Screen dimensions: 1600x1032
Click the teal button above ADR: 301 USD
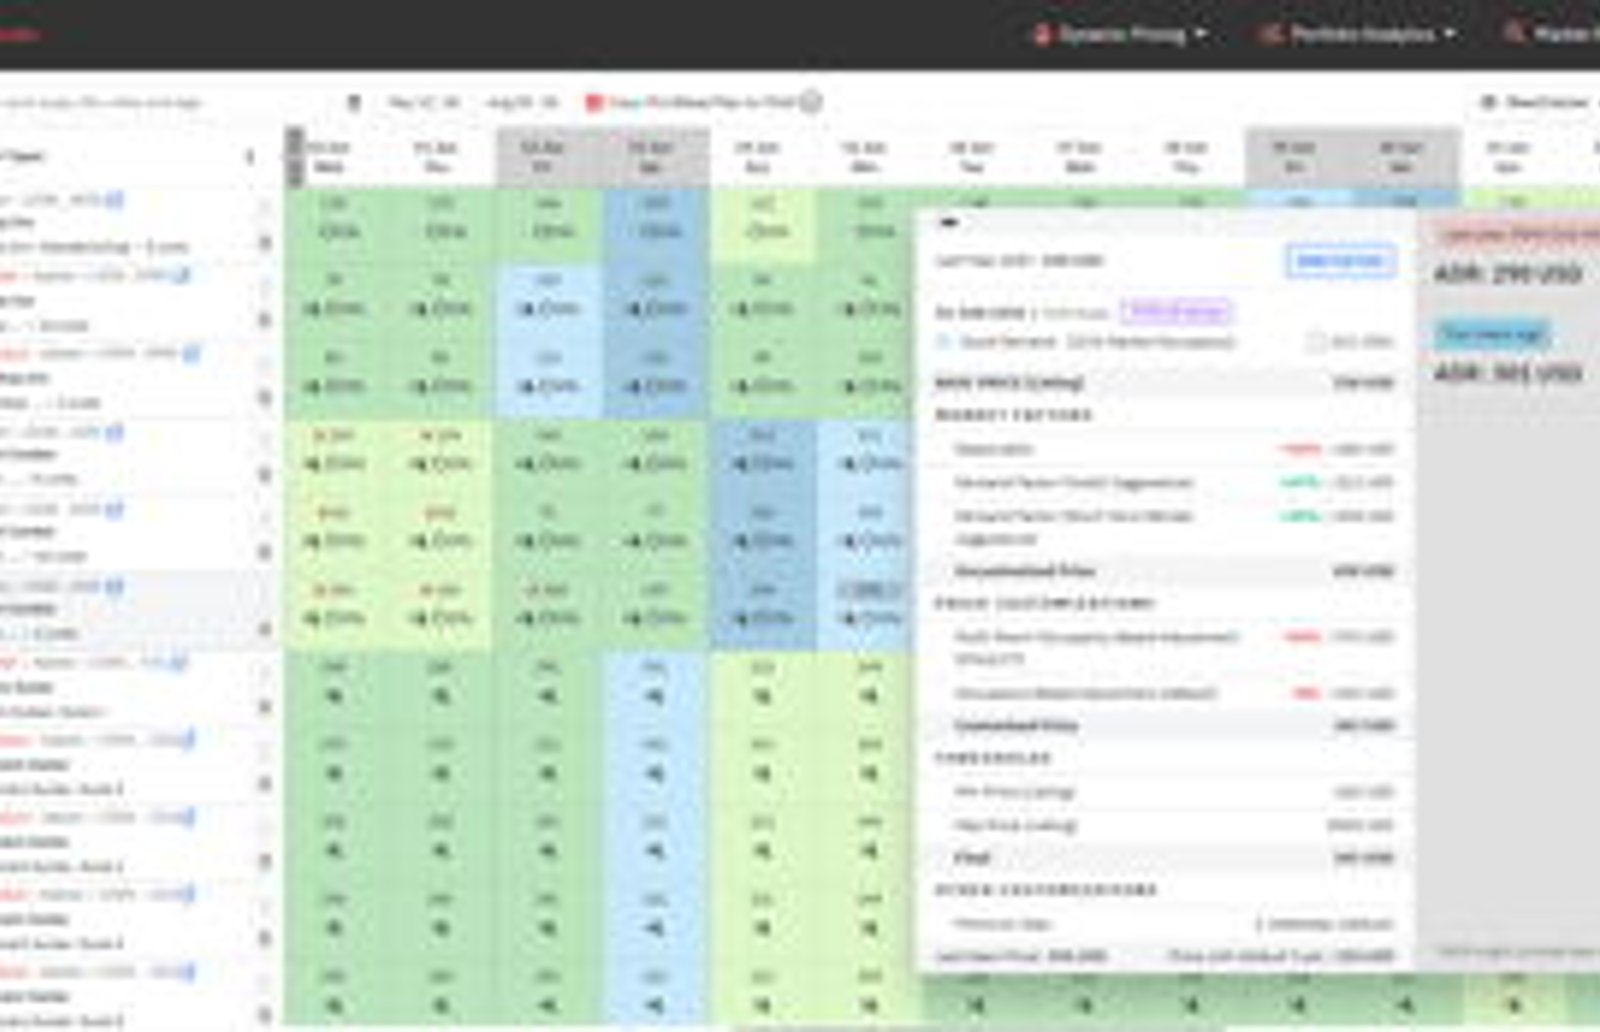pyautogui.click(x=1492, y=335)
